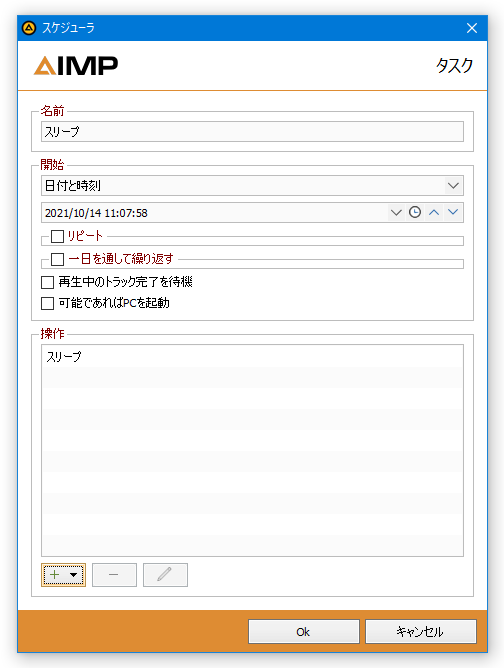Click the AIMP logo in the header

tap(76, 66)
